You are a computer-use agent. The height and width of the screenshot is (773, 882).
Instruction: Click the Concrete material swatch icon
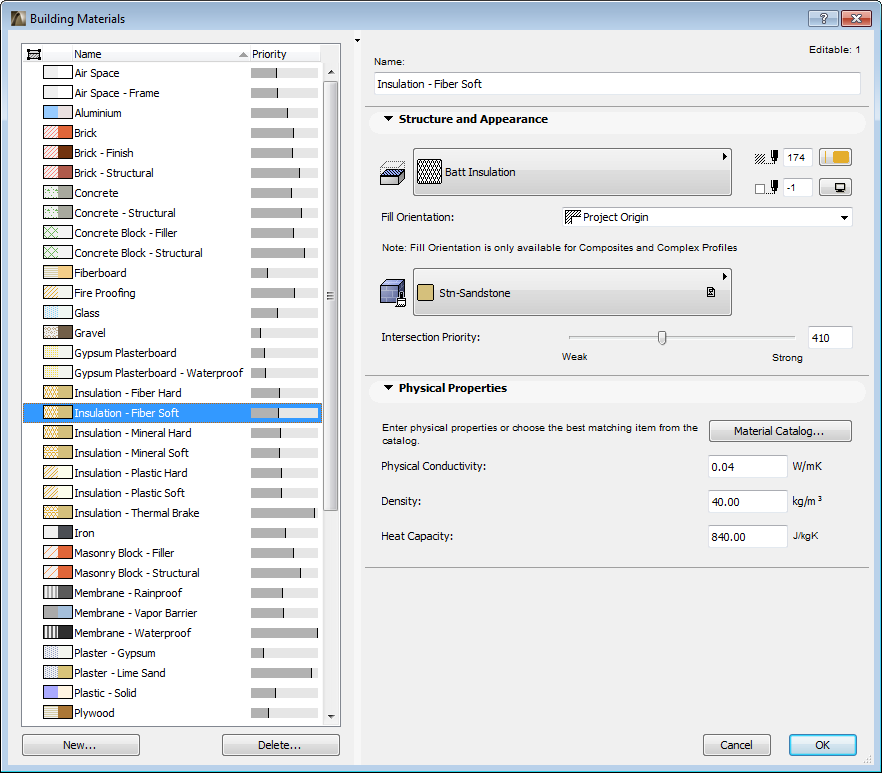coord(57,193)
